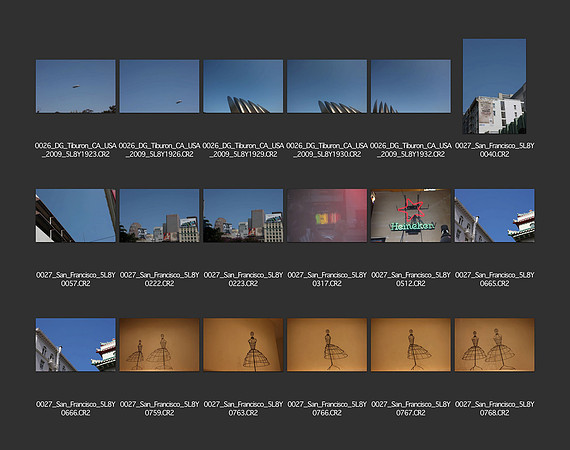This screenshot has height=450, width=570.
Task: Click filename label ending 0766.CR2
Action: [327, 409]
